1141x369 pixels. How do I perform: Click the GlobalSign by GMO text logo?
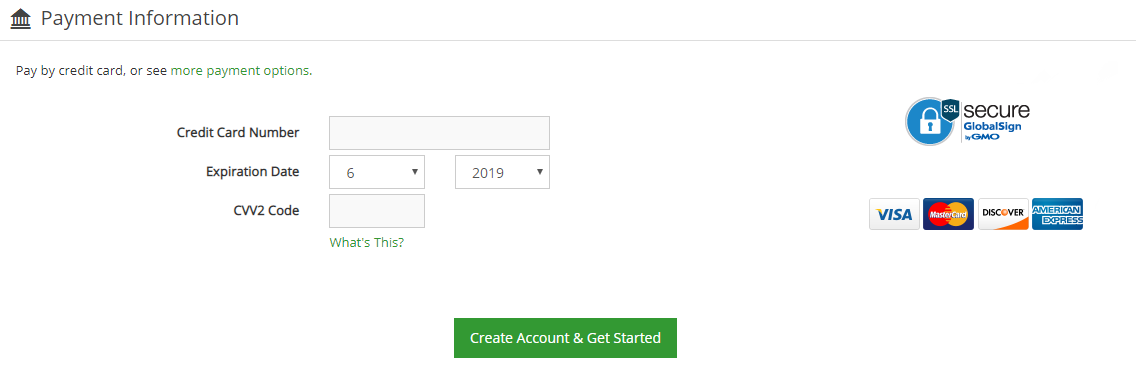[992, 130]
